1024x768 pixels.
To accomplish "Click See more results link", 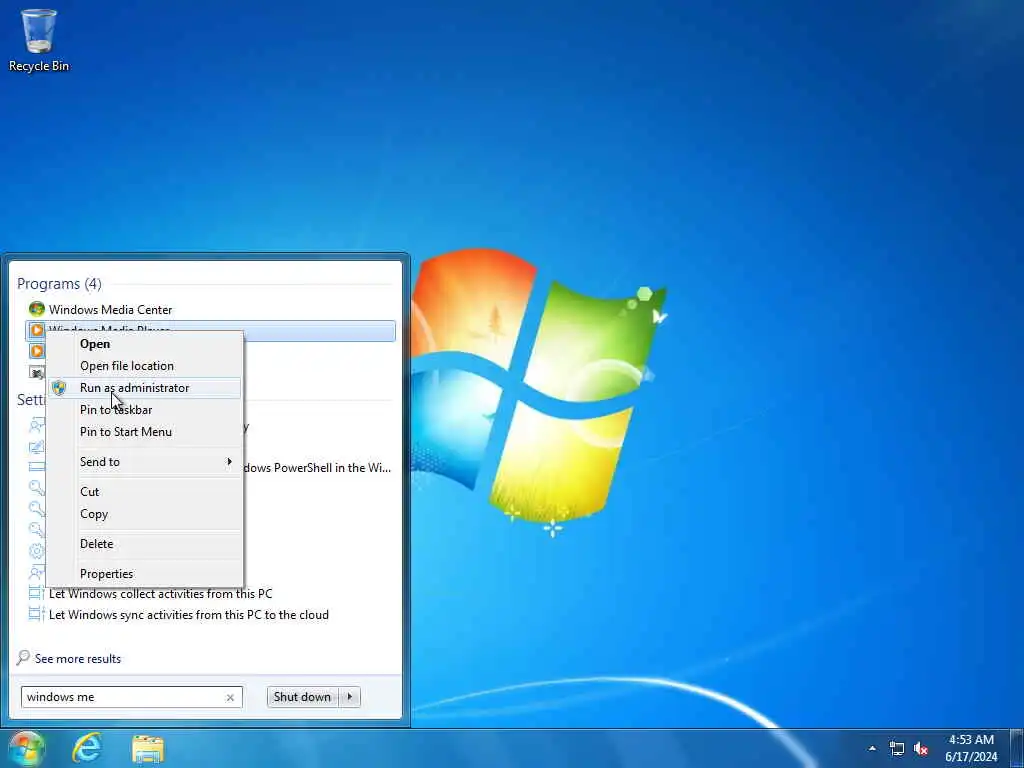I will pos(69,658).
